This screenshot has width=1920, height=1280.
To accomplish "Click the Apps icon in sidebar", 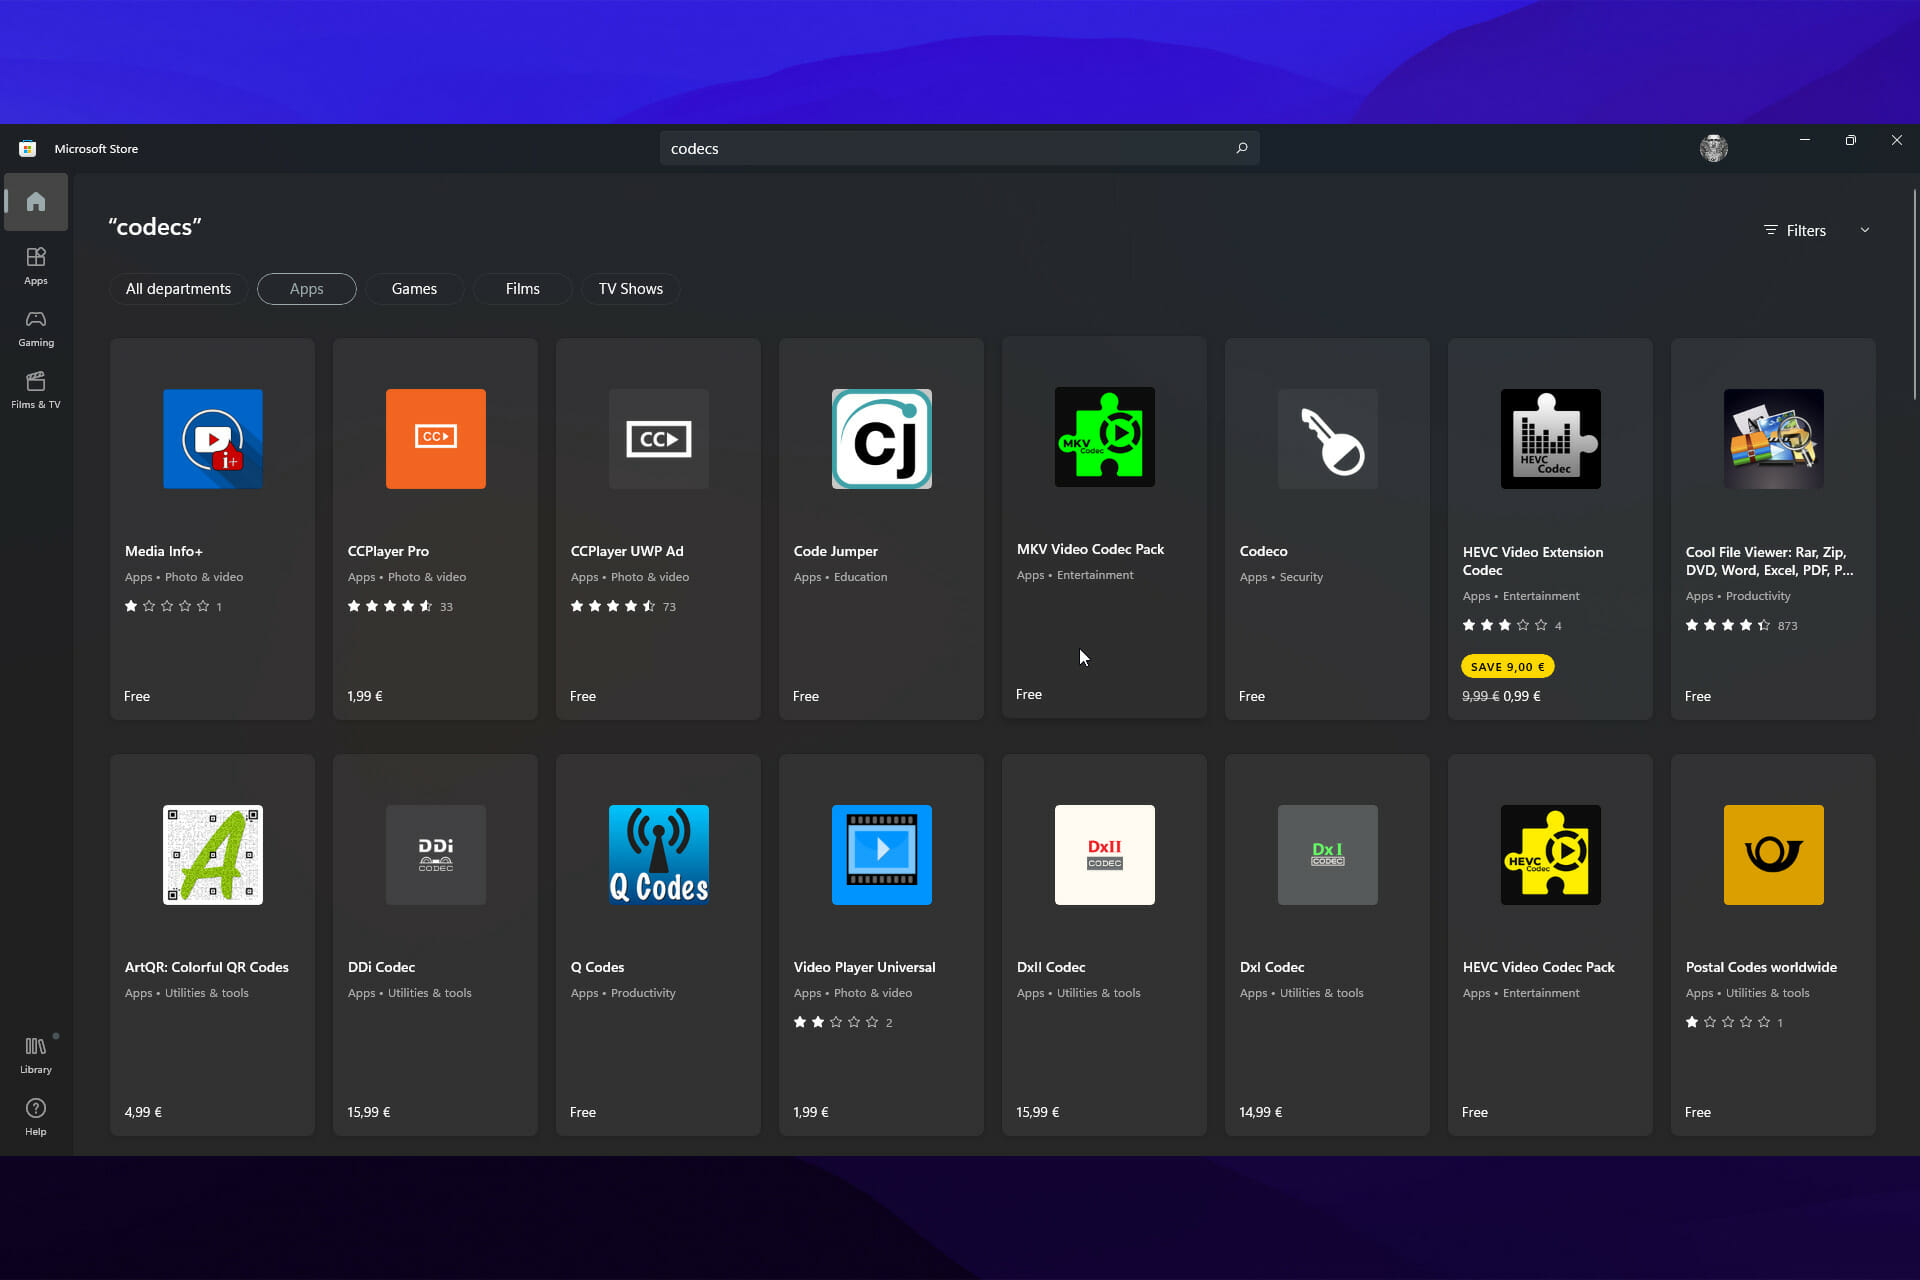I will pyautogui.click(x=36, y=263).
